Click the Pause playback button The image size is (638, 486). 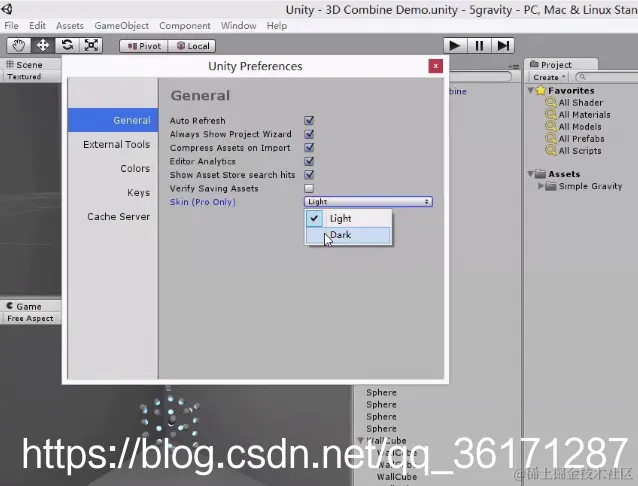tap(479, 45)
